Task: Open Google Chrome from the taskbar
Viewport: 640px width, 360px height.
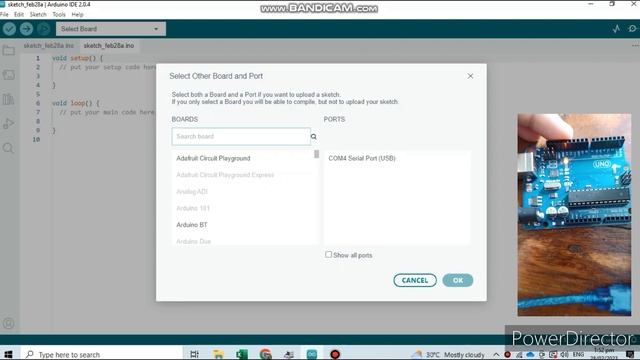Action: [265, 354]
